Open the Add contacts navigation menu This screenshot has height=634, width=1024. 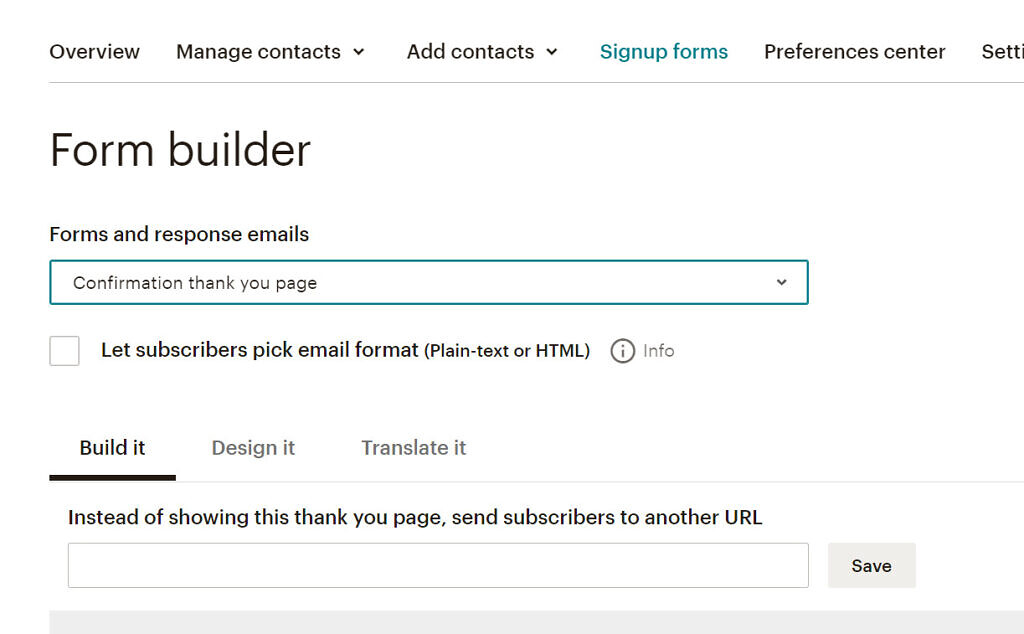coord(470,51)
